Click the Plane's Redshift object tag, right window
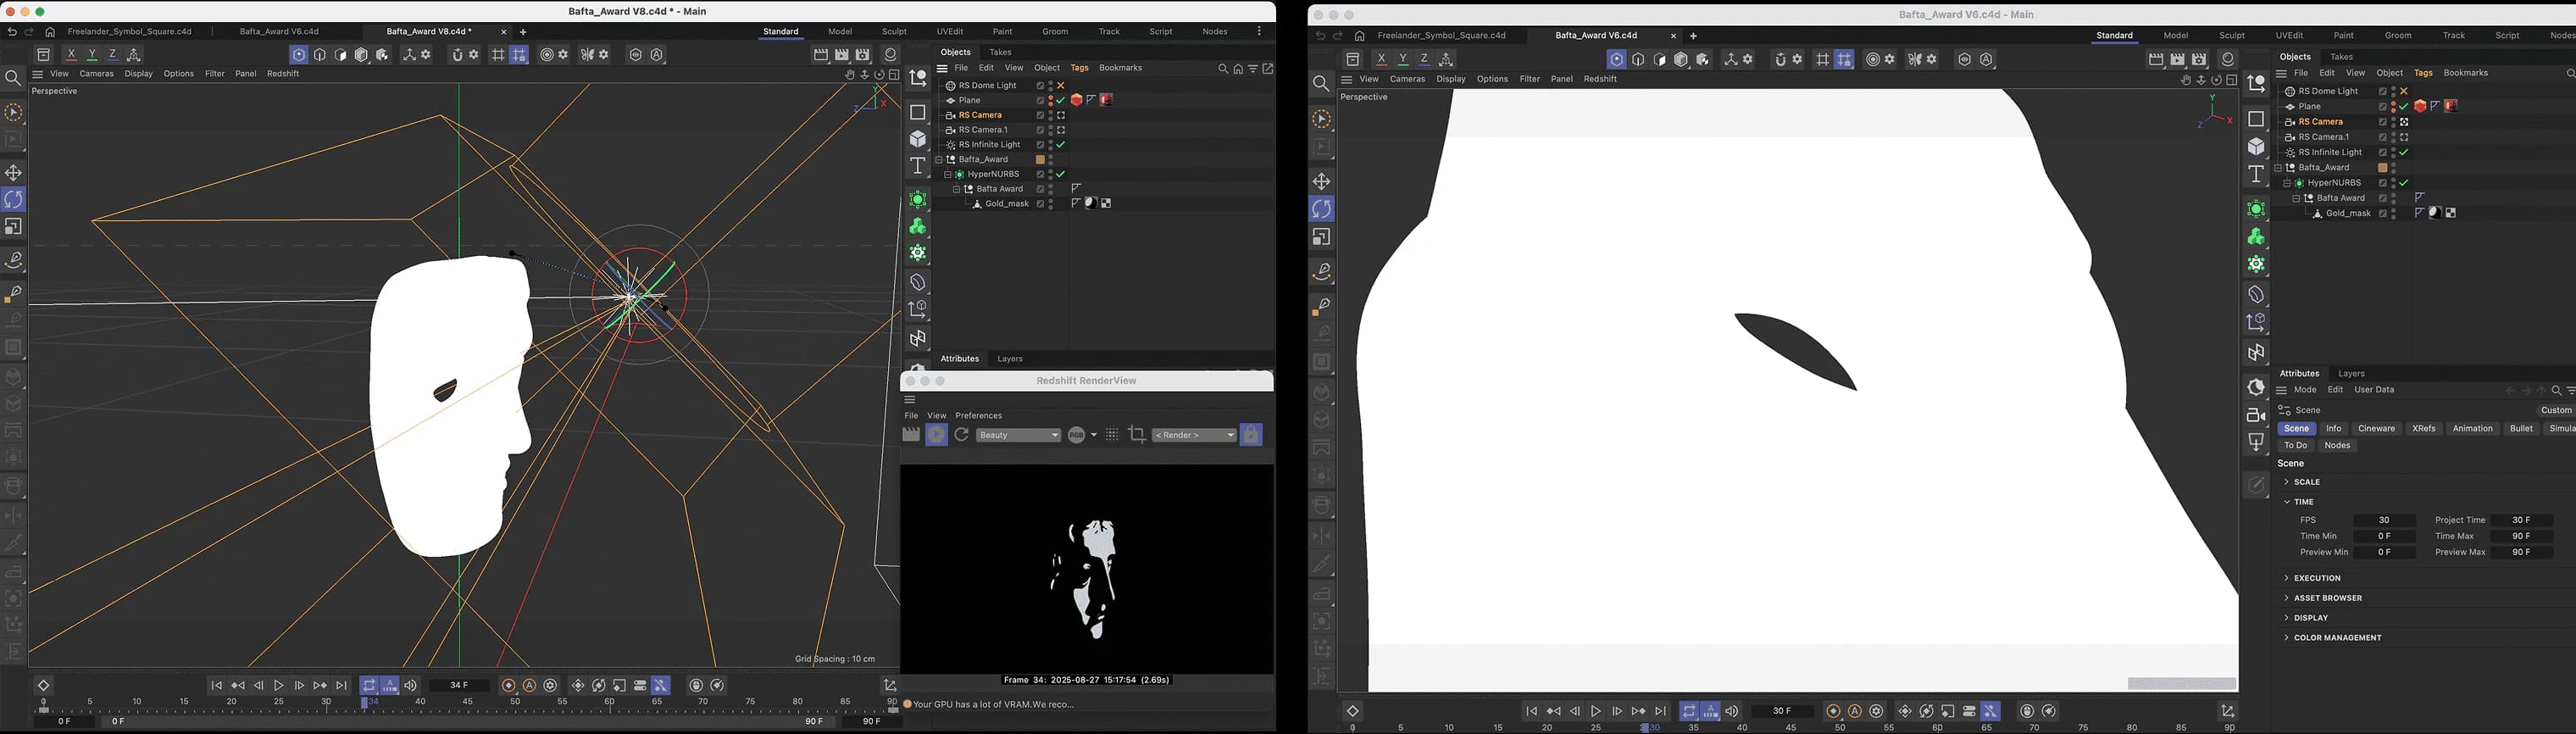Viewport: 2576px width, 734px height. [2420, 106]
